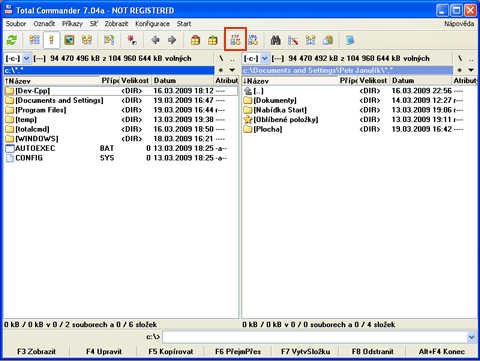This screenshot has height=361, width=480.
Task: Open the Zobrazit menu
Action: pyautogui.click(x=116, y=24)
